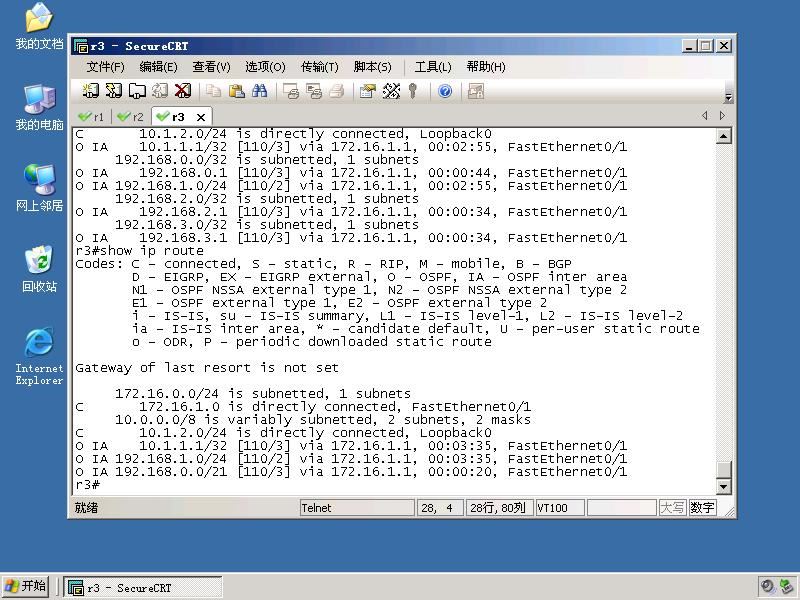The width and height of the screenshot is (800, 600).
Task: Open 网上邻居 desktop icon
Action: pos(39,188)
